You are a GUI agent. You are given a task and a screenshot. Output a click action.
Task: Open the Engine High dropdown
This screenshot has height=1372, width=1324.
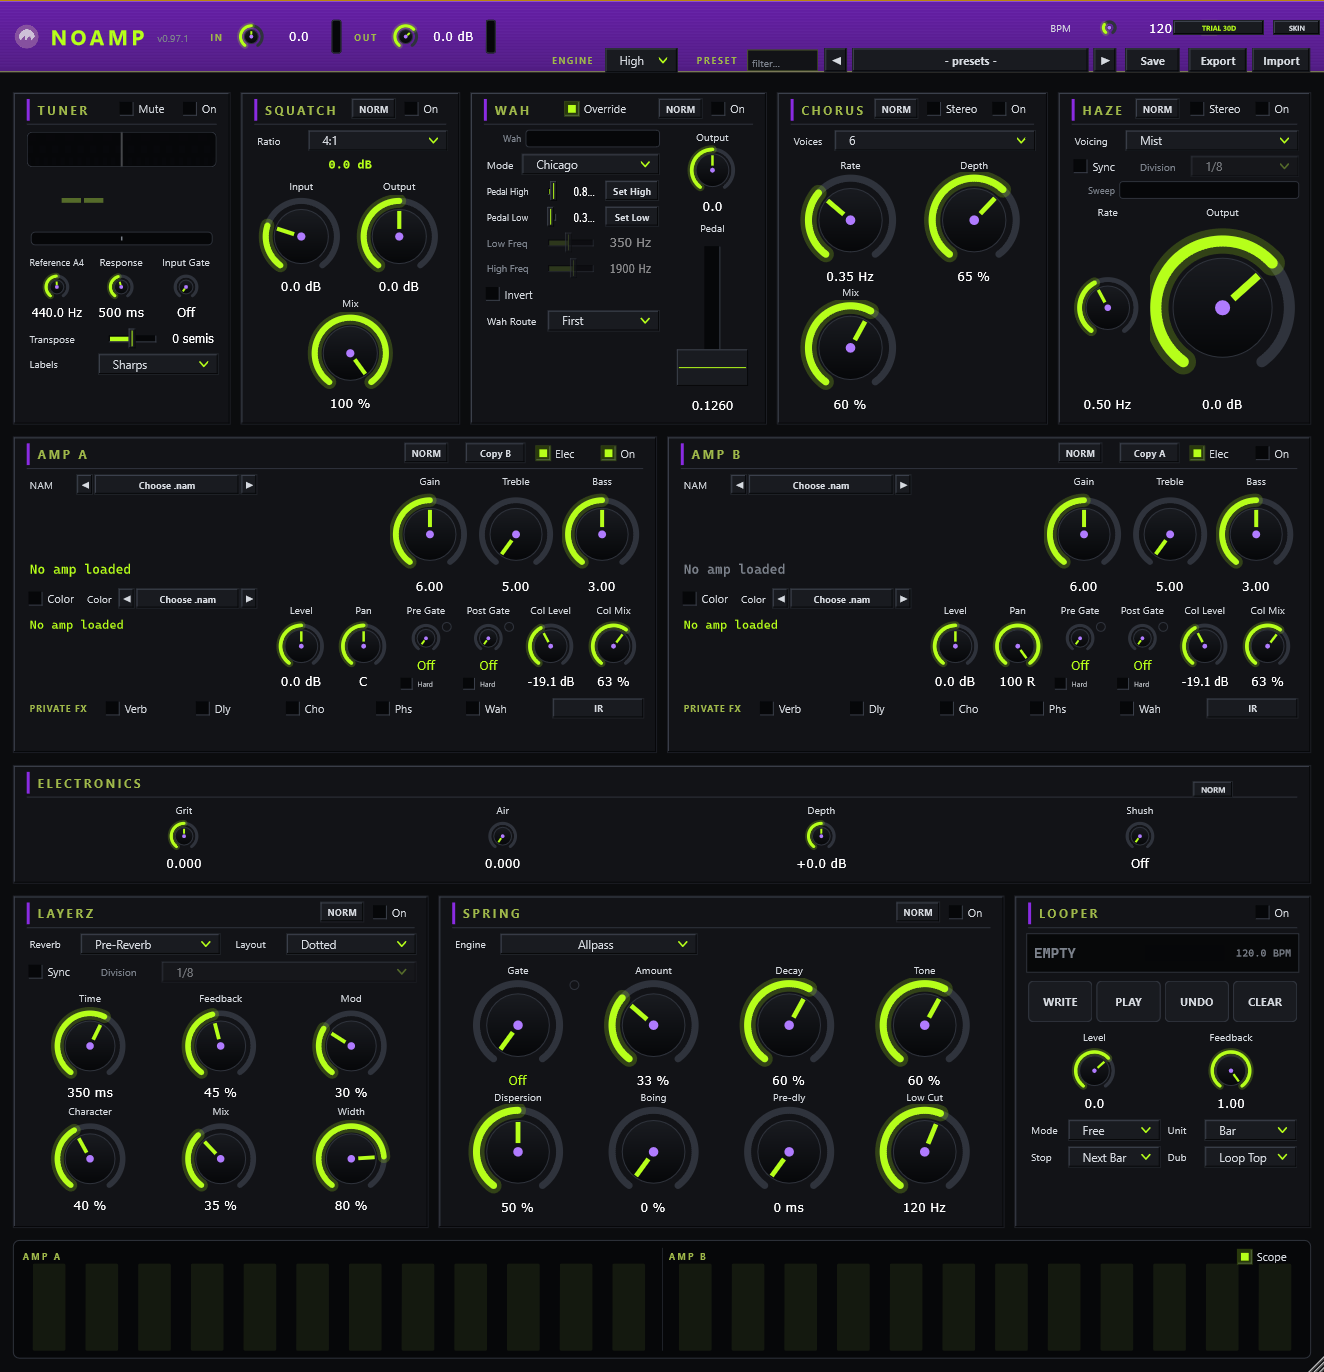[x=642, y=61]
